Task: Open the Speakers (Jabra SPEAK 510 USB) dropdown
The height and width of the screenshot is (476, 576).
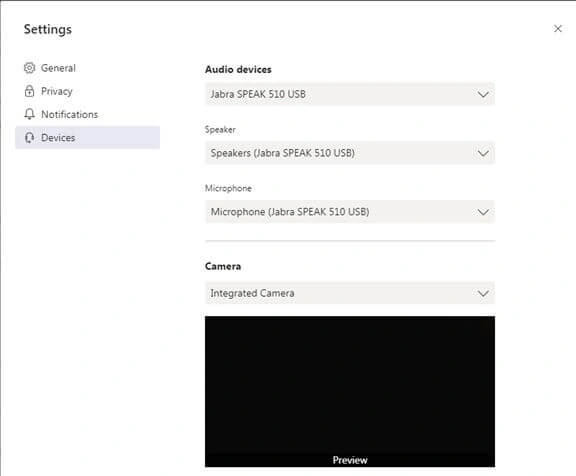Action: pos(350,153)
